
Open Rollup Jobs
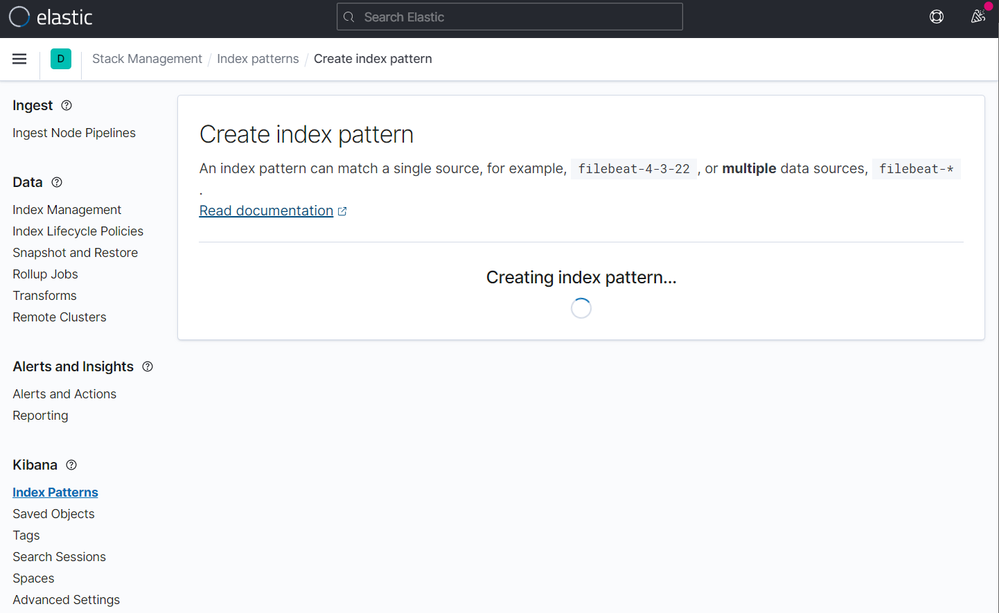click(x=45, y=274)
